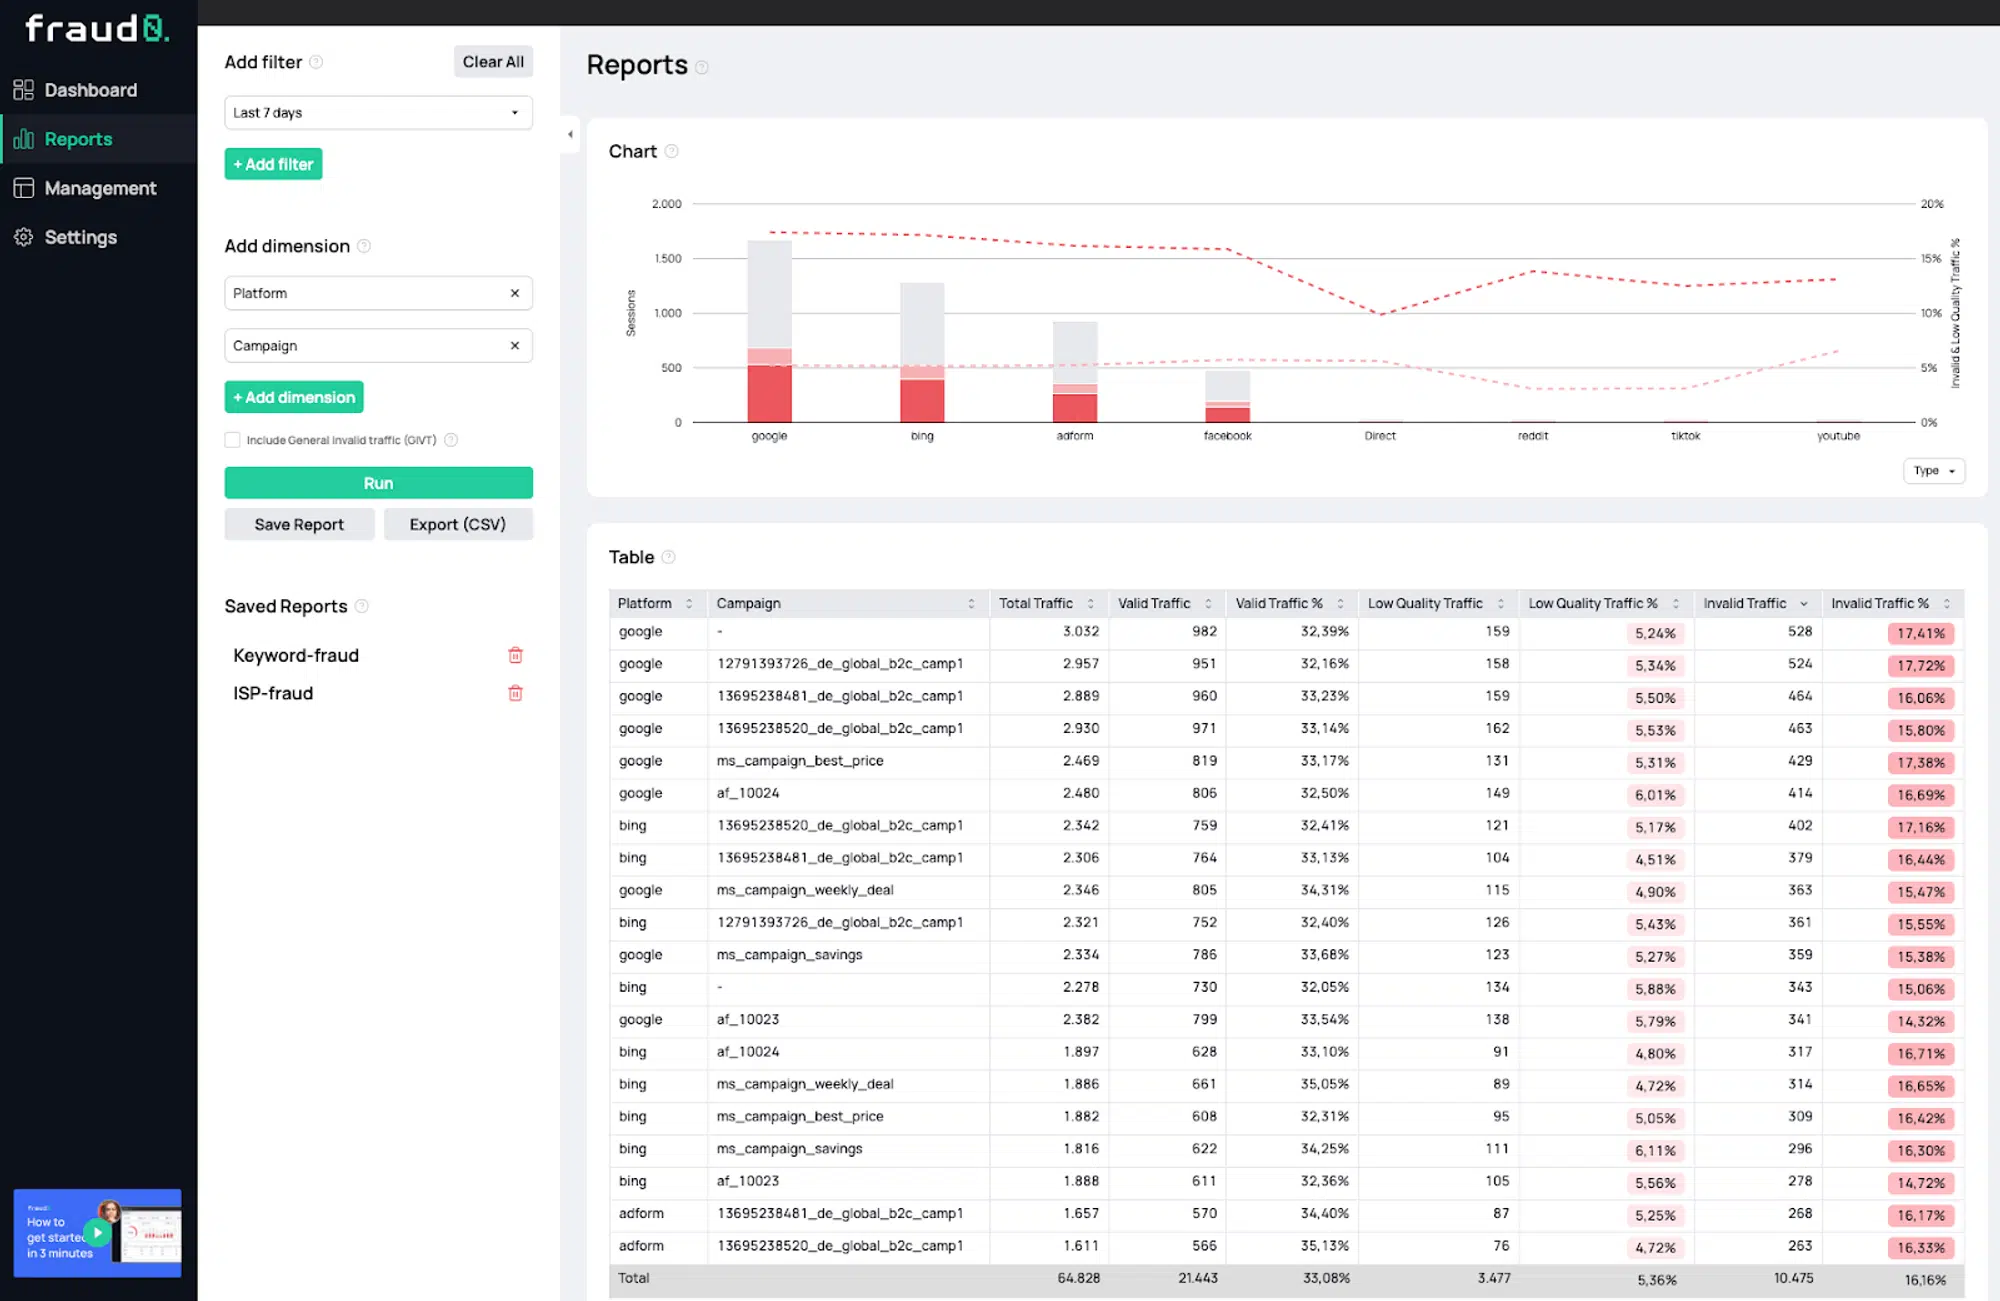The width and height of the screenshot is (2000, 1301).
Task: Delete the Keyword-fraud saved report
Action: pos(516,655)
